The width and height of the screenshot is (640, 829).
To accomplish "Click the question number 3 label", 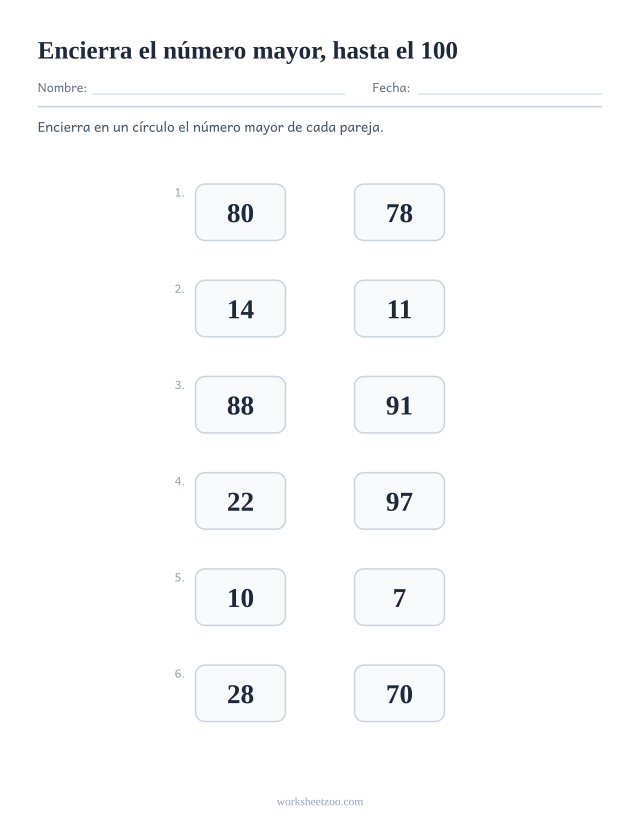I will (x=180, y=385).
